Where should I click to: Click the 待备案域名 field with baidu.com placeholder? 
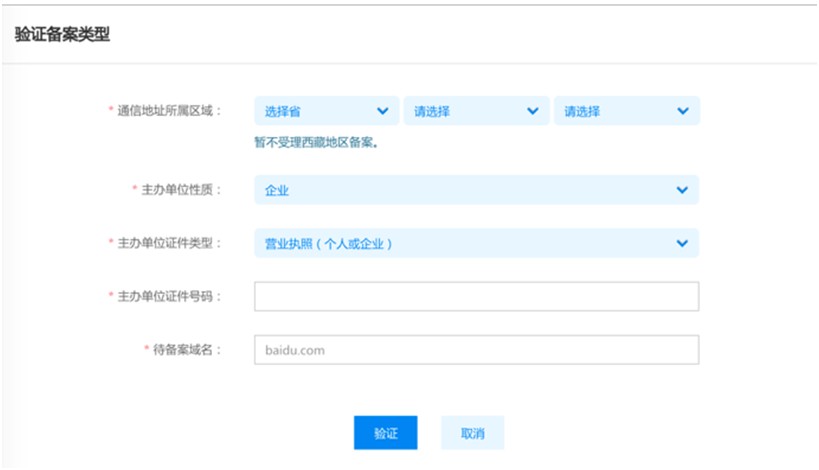(476, 350)
